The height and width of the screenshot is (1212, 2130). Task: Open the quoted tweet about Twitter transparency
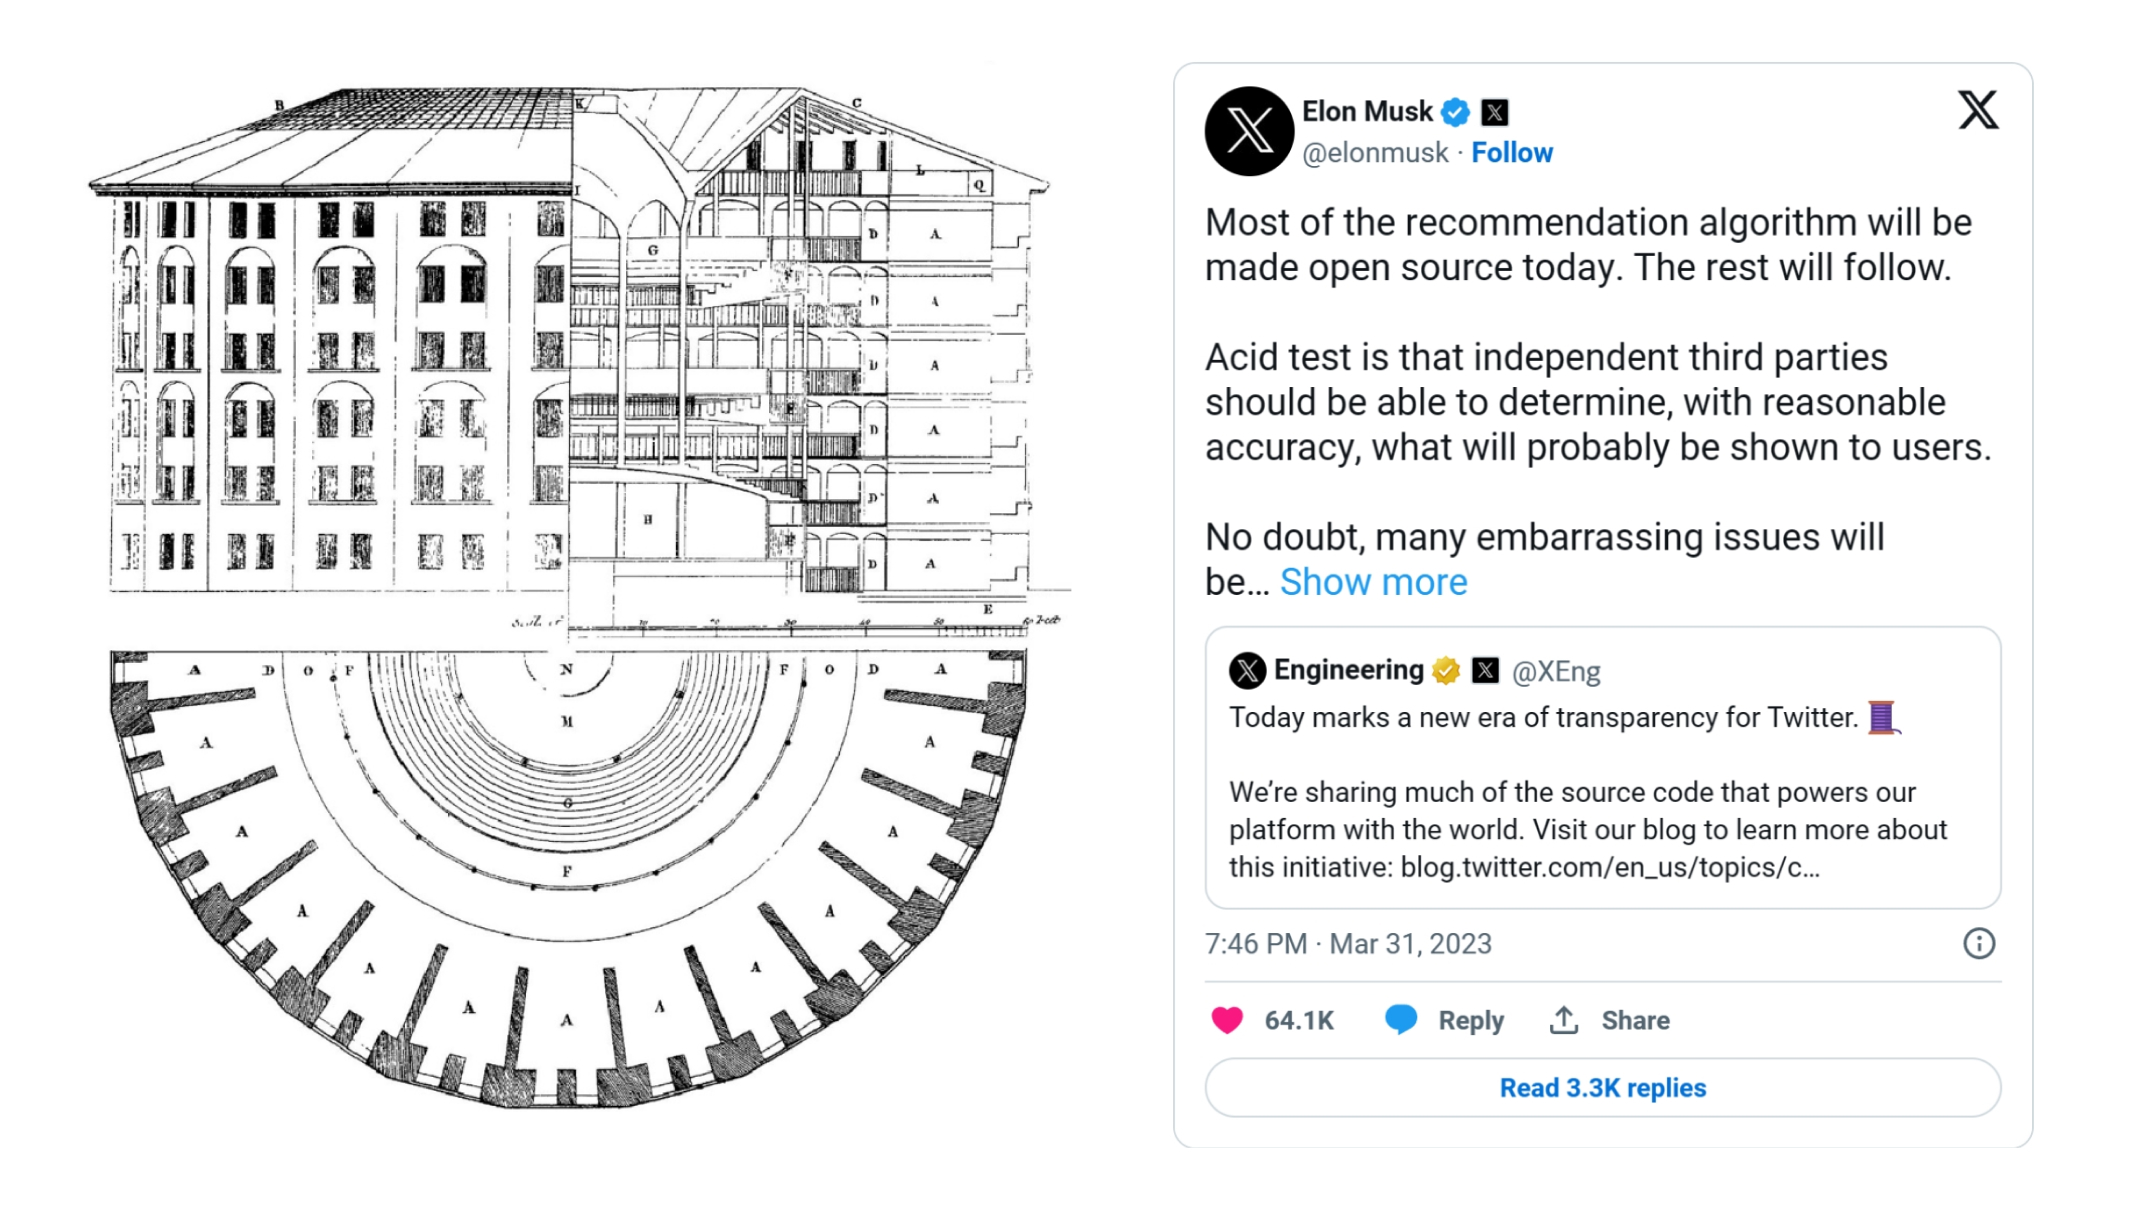pos(1602,790)
